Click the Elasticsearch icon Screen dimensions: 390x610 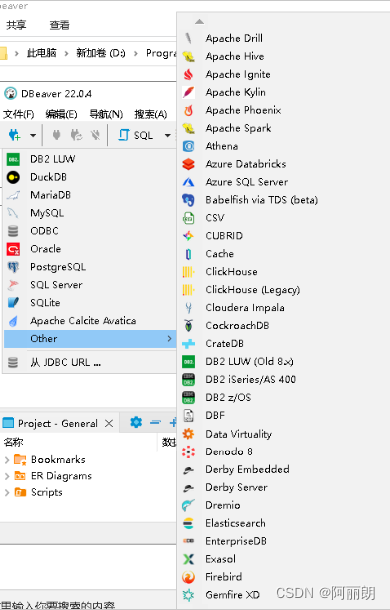[x=188, y=523]
